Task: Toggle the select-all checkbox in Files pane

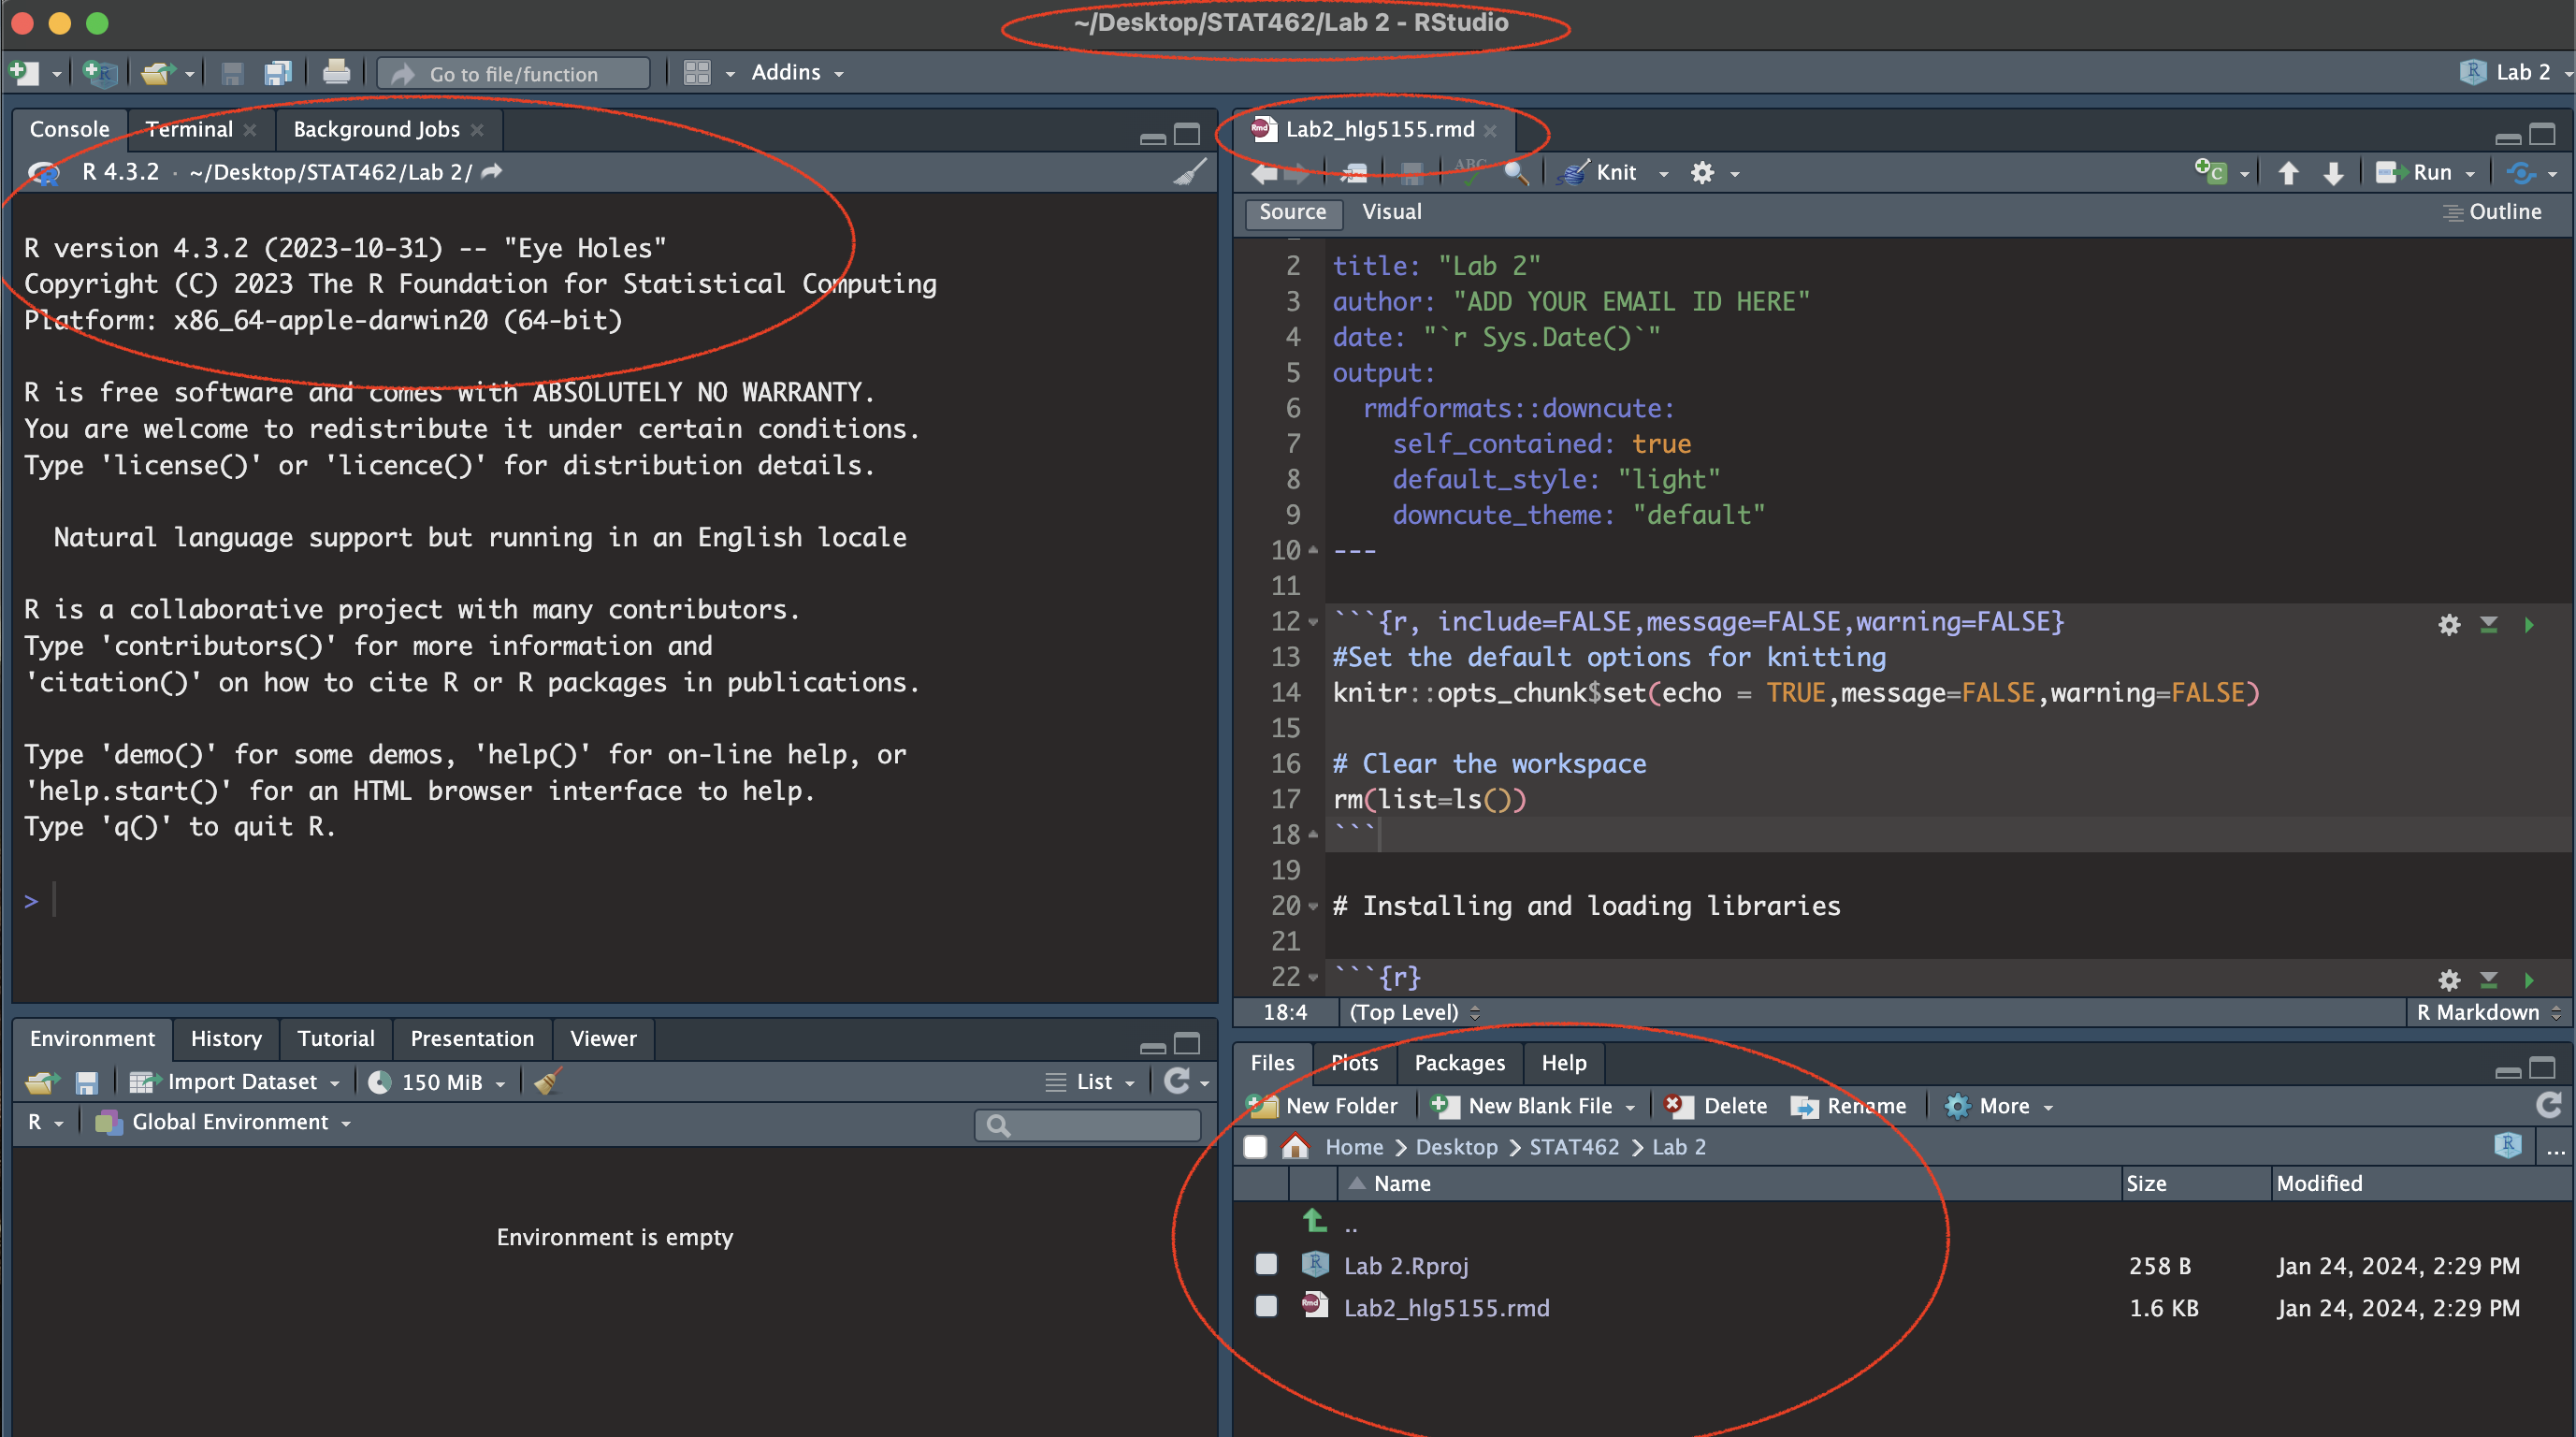Action: (x=1255, y=1147)
